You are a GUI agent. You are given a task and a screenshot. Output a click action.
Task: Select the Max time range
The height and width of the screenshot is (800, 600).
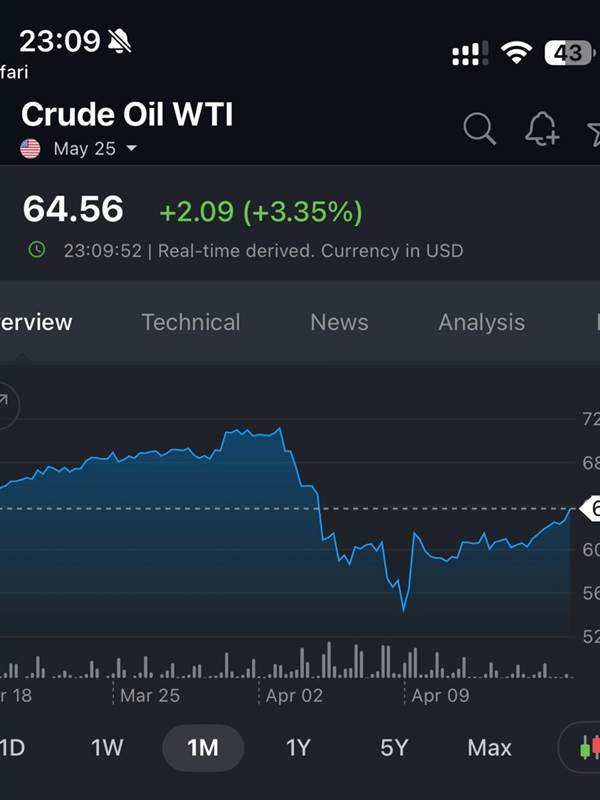click(490, 748)
